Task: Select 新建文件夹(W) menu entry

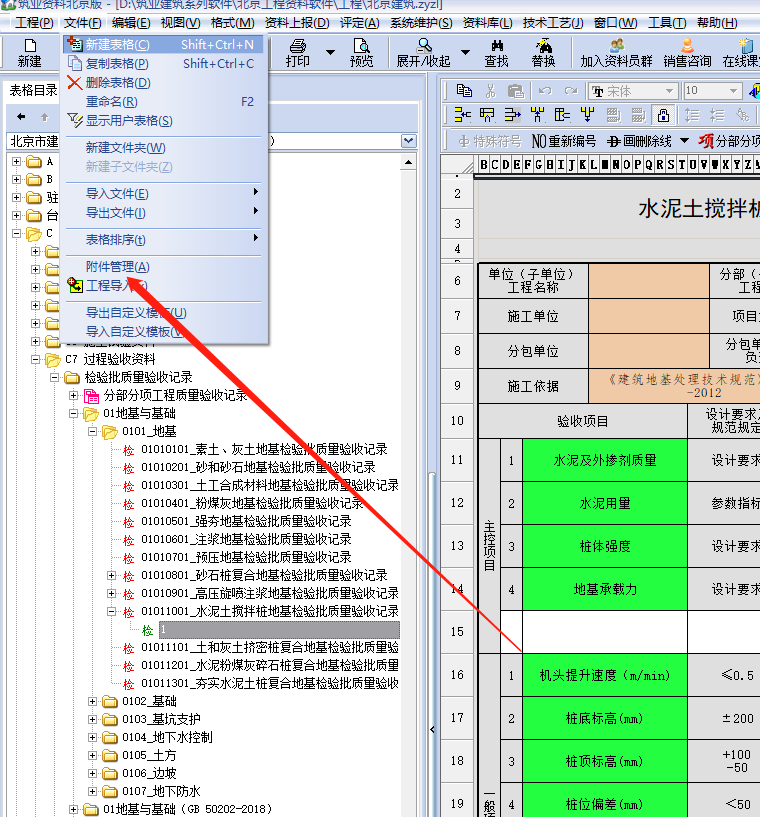Action: click(162, 148)
